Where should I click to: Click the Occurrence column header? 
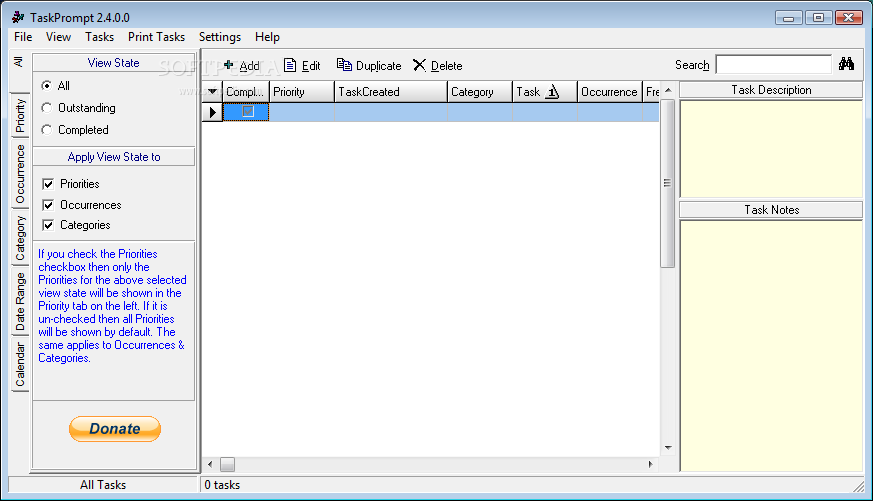pos(609,92)
